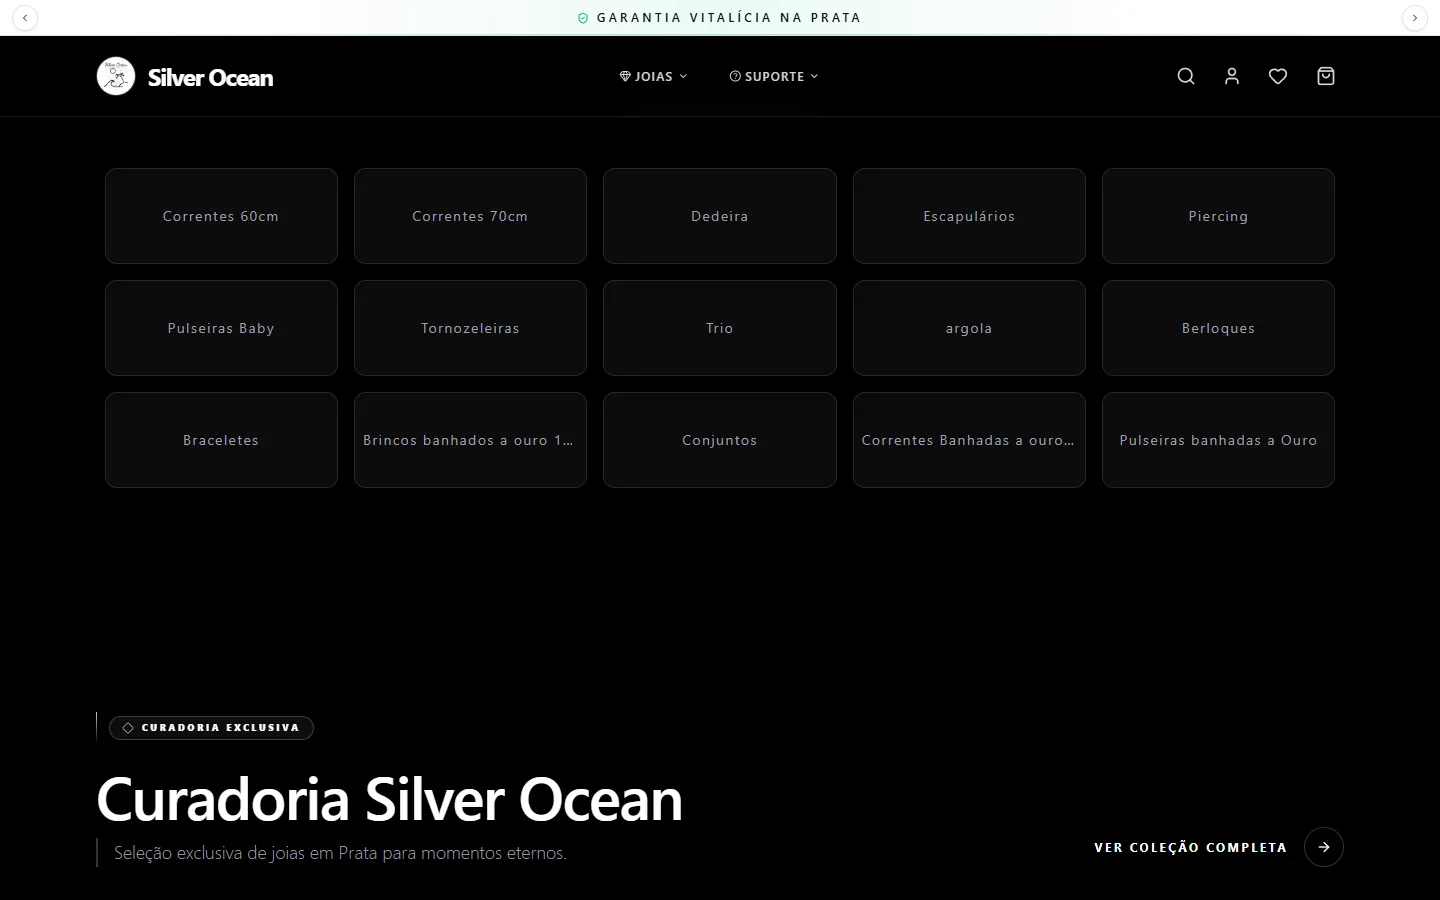Open the Correntes 70cm category

[x=470, y=216]
